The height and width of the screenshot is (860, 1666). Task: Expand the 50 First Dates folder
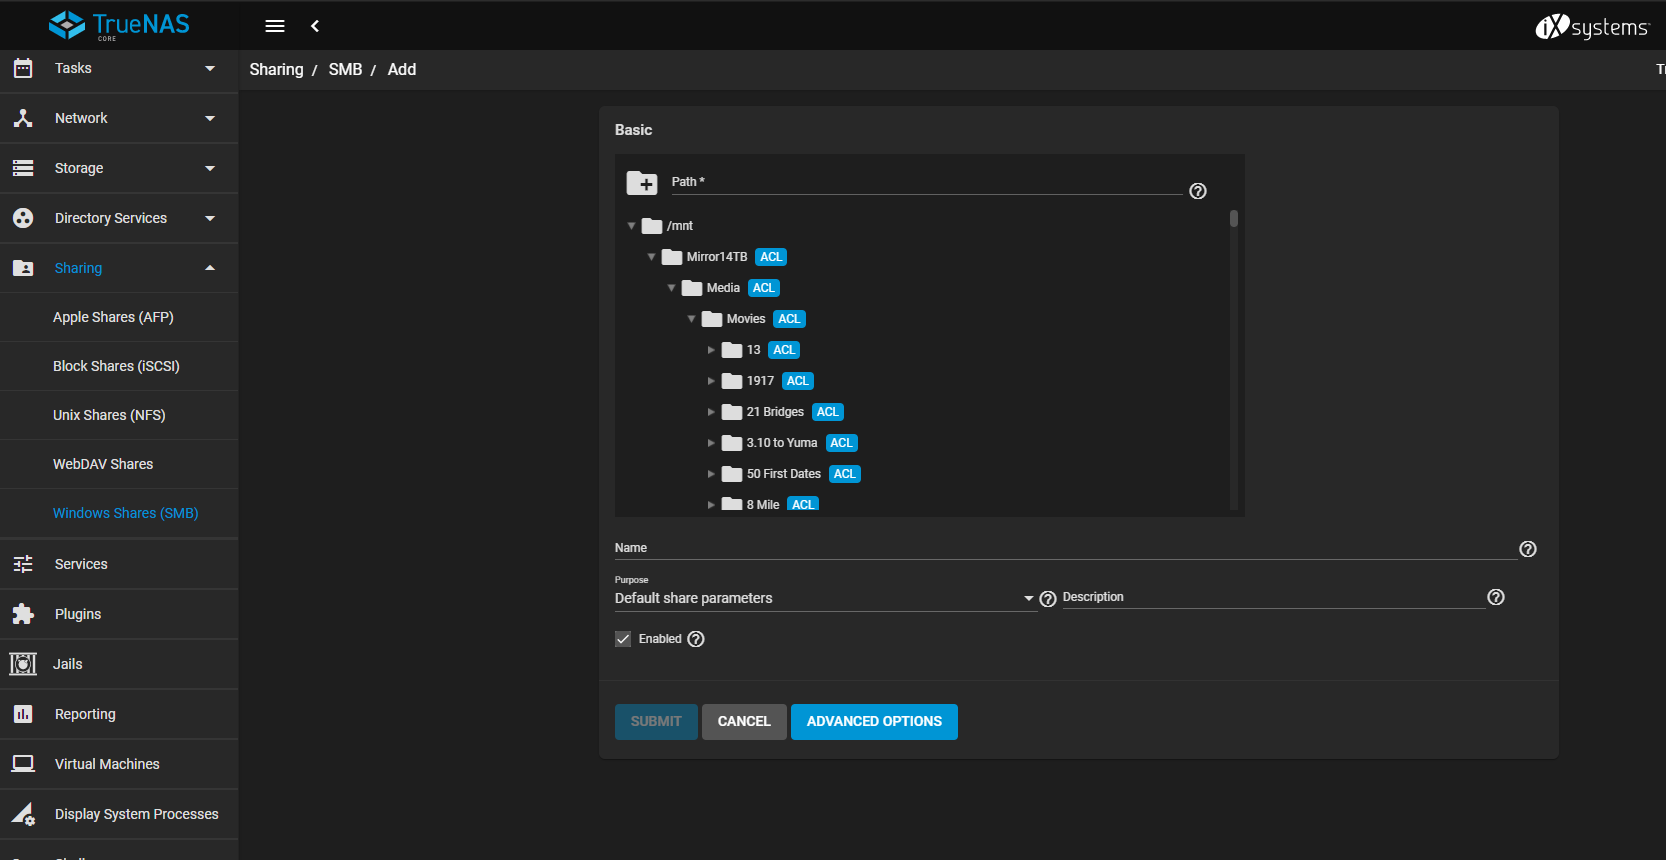tap(711, 474)
